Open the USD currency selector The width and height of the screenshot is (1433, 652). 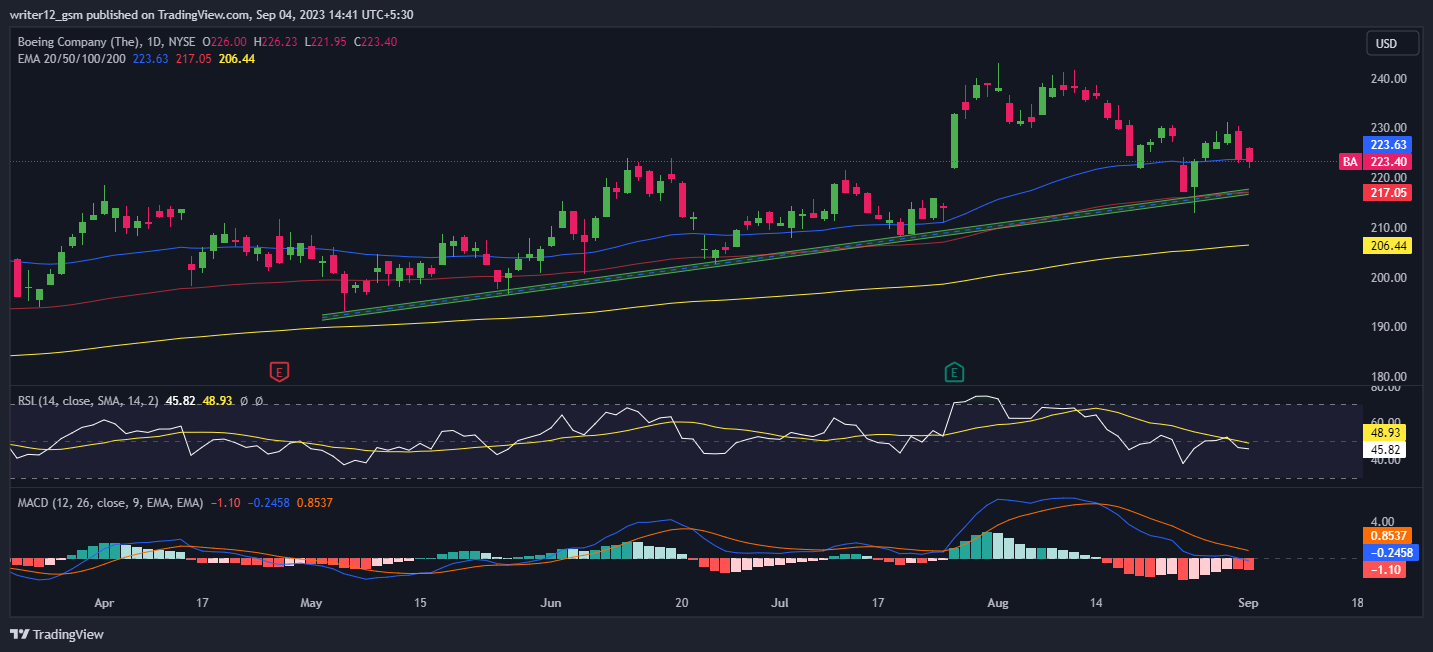1392,43
